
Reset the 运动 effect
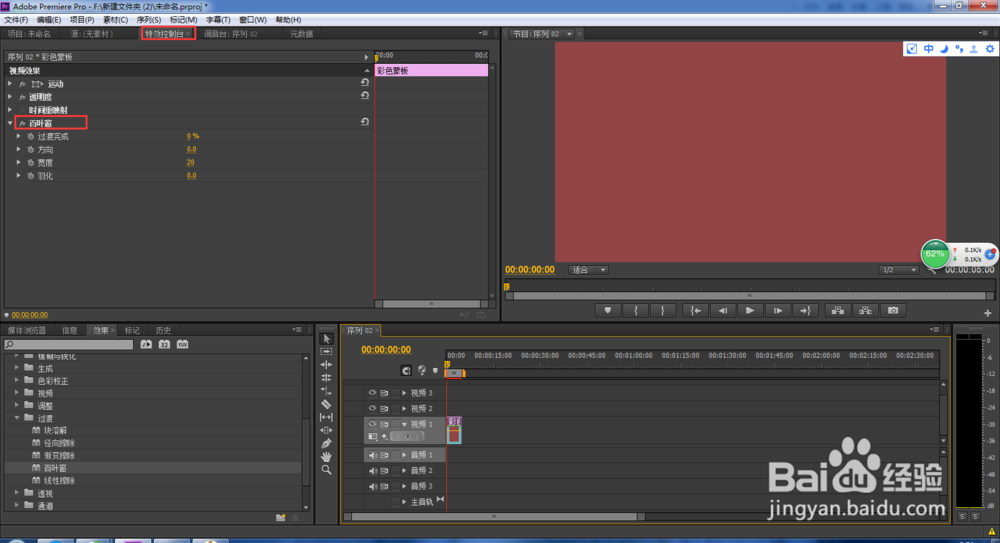coord(365,82)
